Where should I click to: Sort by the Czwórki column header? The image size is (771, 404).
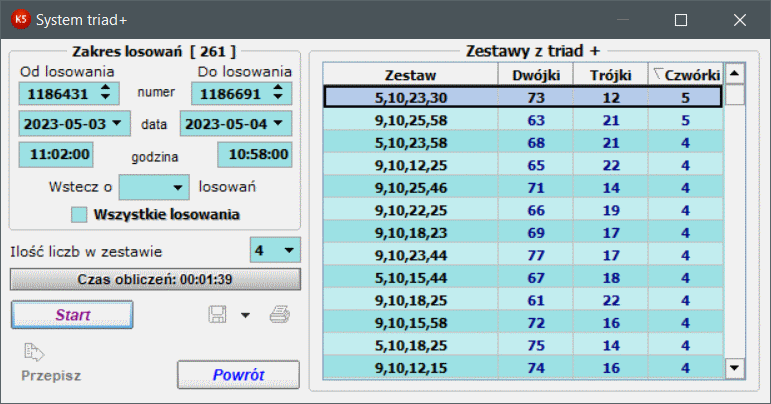tap(686, 75)
